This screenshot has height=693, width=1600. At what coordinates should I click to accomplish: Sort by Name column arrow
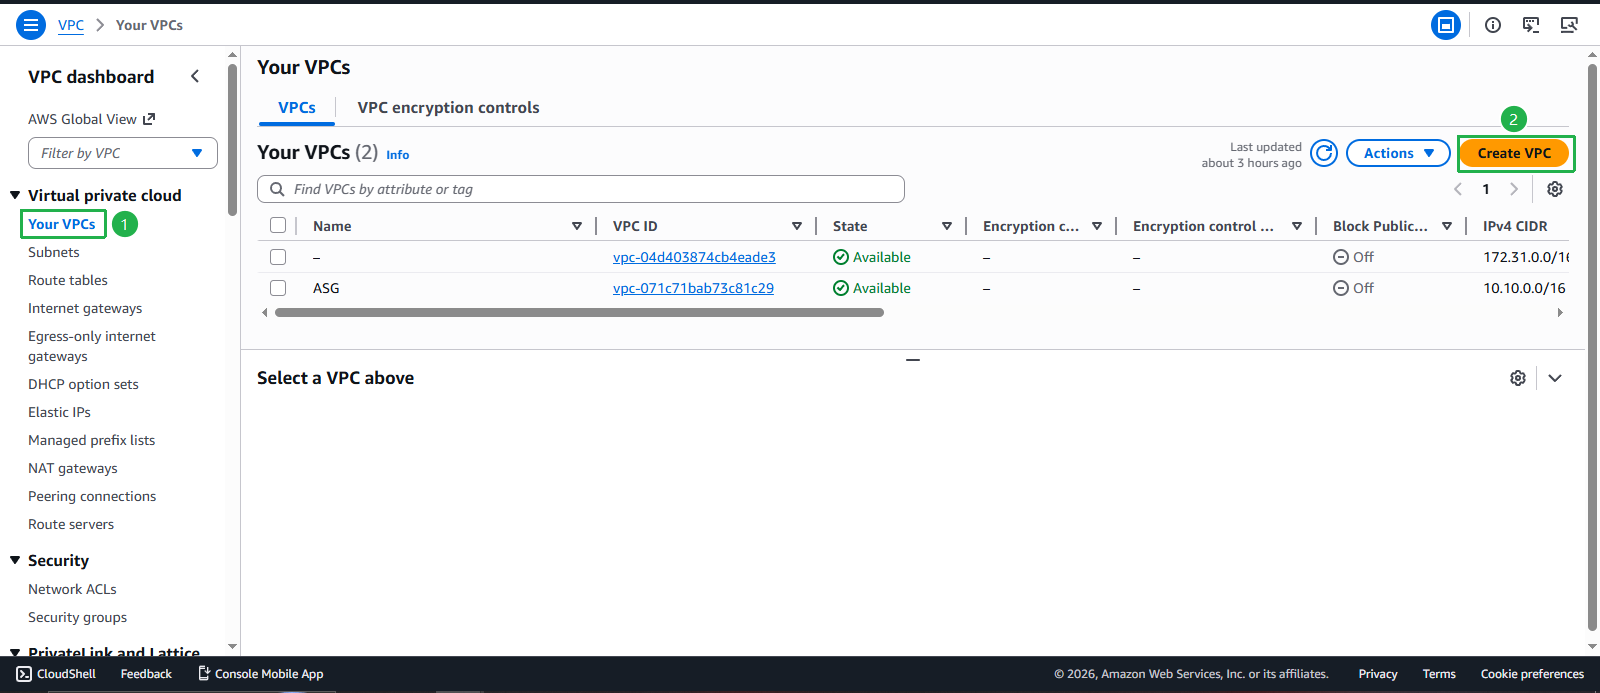(x=577, y=226)
